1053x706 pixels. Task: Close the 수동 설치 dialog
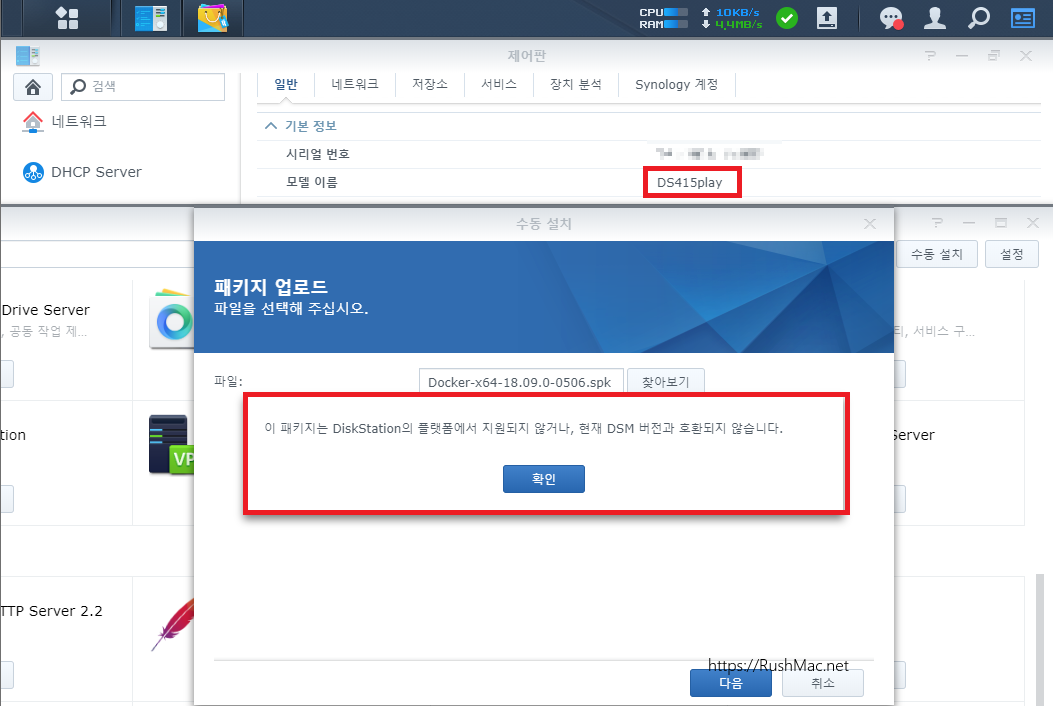[x=870, y=224]
